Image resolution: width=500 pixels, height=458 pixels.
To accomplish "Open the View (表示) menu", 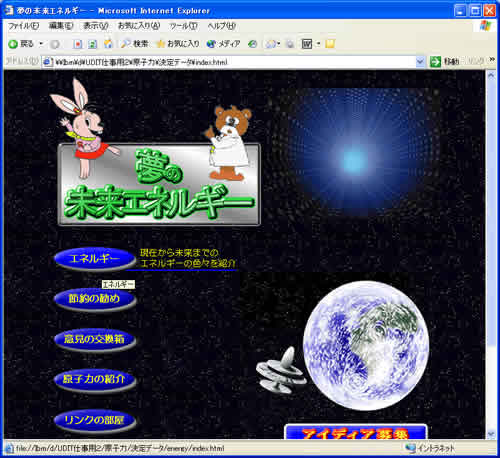I will point(96,26).
